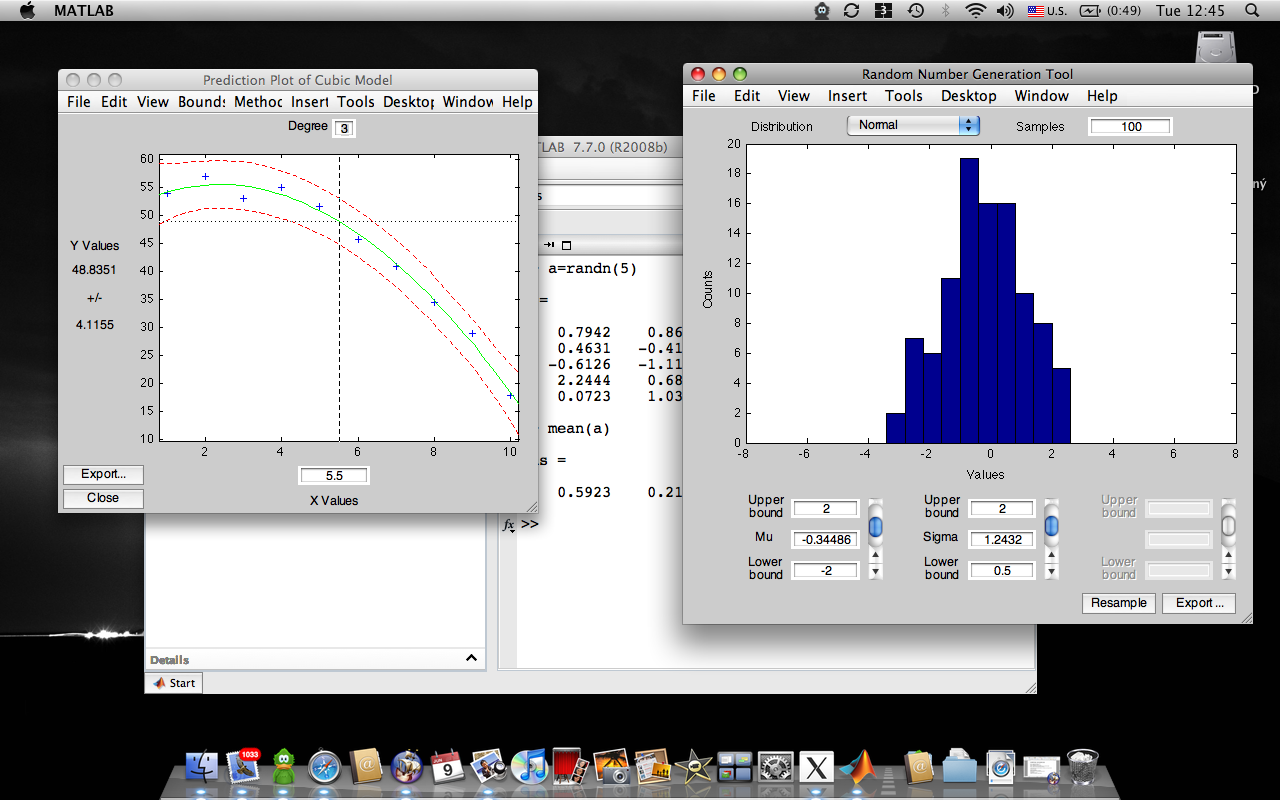Image resolution: width=1280 pixels, height=800 pixels.
Task: Click the Resample button
Action: point(1119,603)
